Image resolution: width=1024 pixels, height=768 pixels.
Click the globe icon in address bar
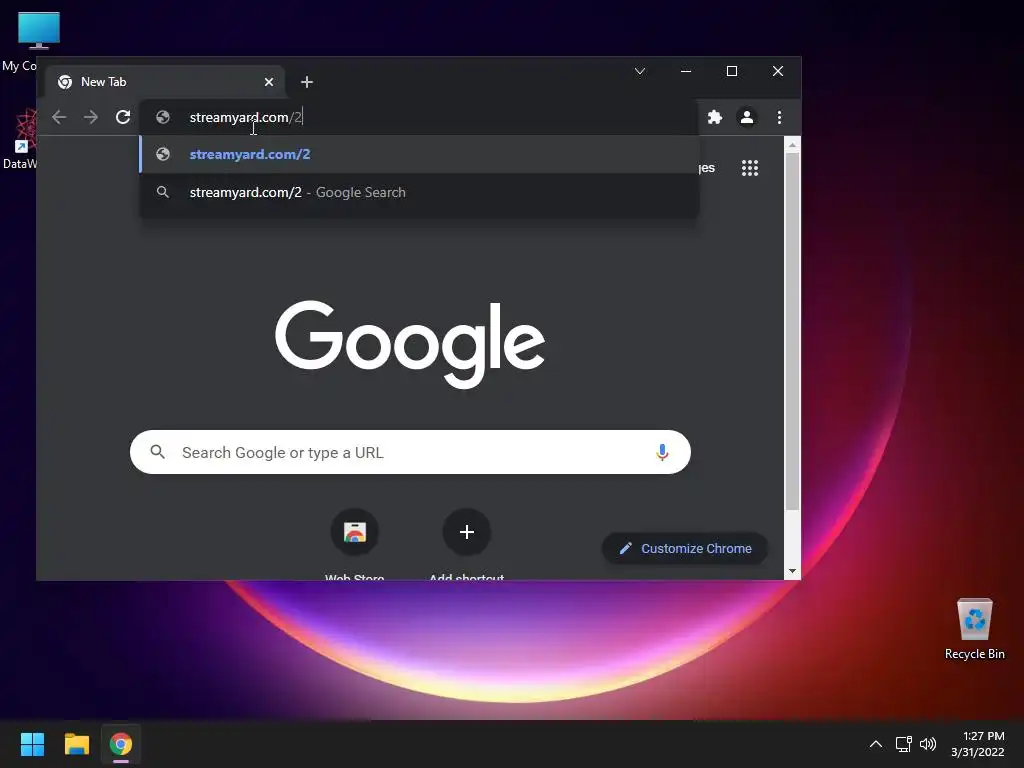click(x=163, y=117)
